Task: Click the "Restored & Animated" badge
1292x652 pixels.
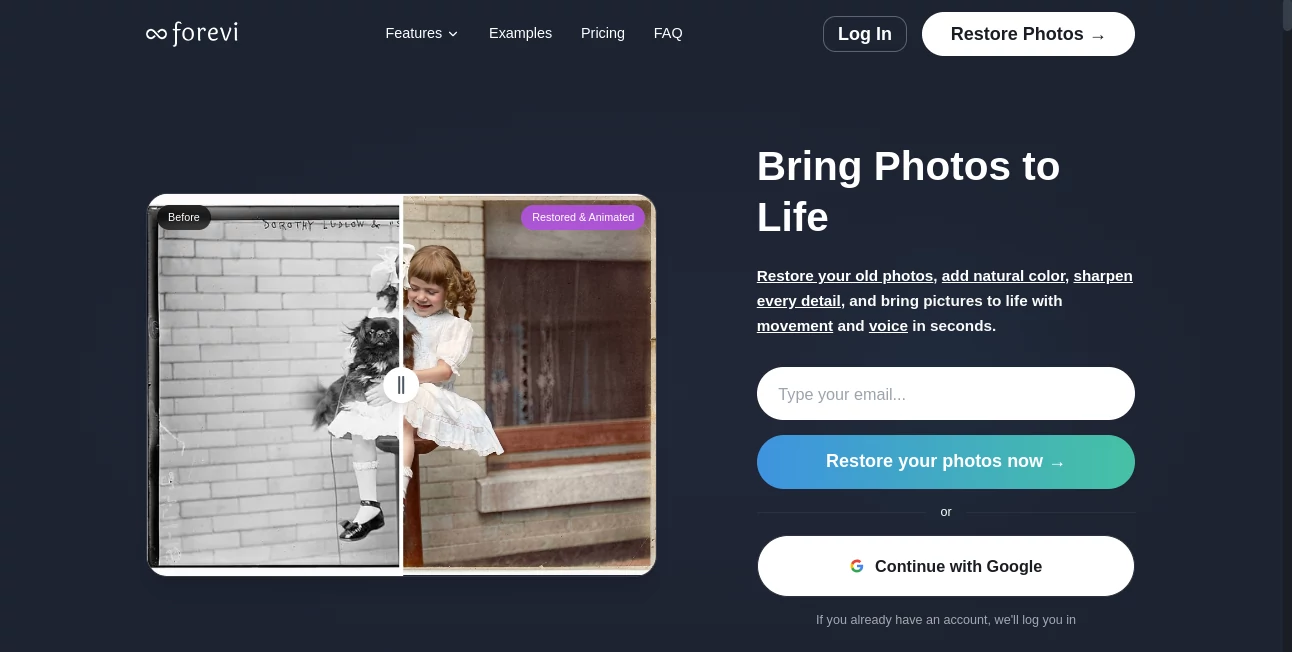Action: [583, 217]
